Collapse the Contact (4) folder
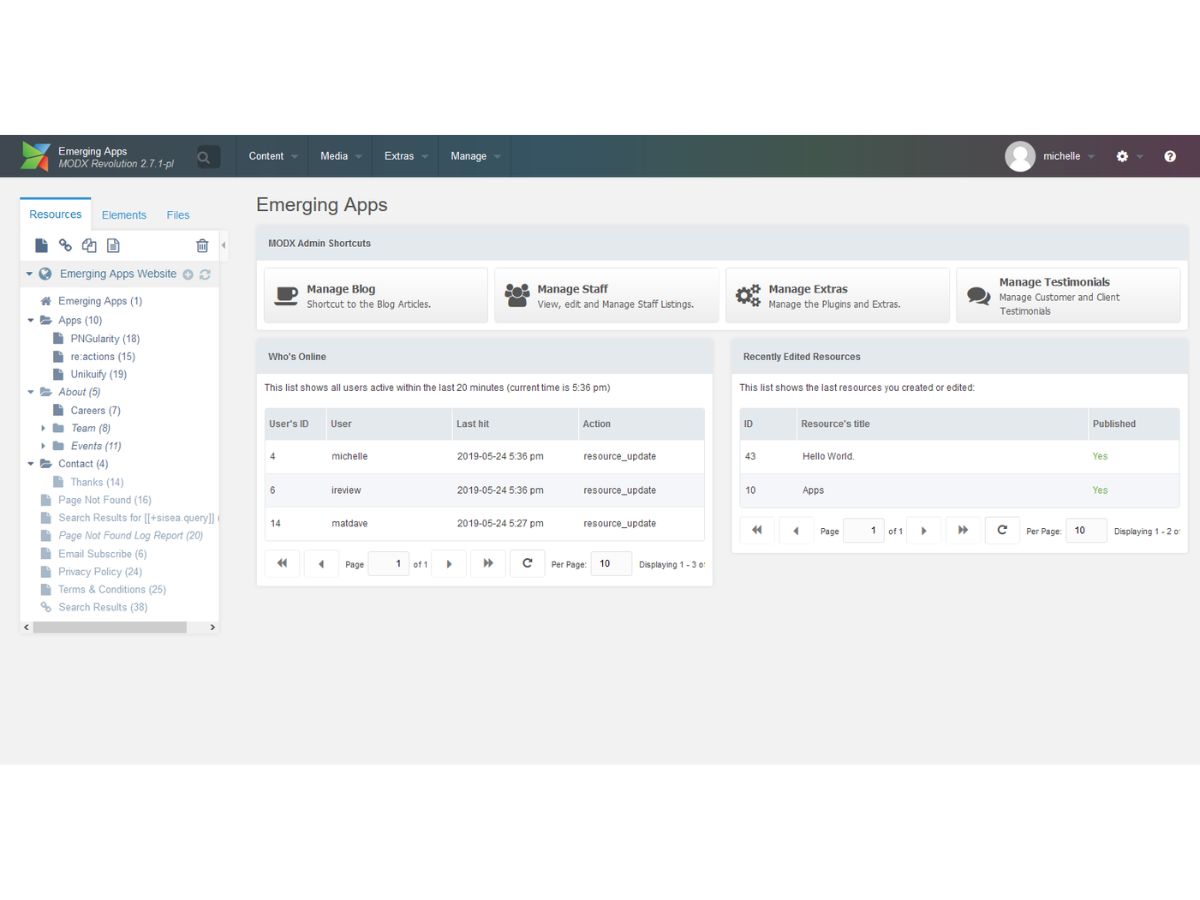 tap(31, 464)
